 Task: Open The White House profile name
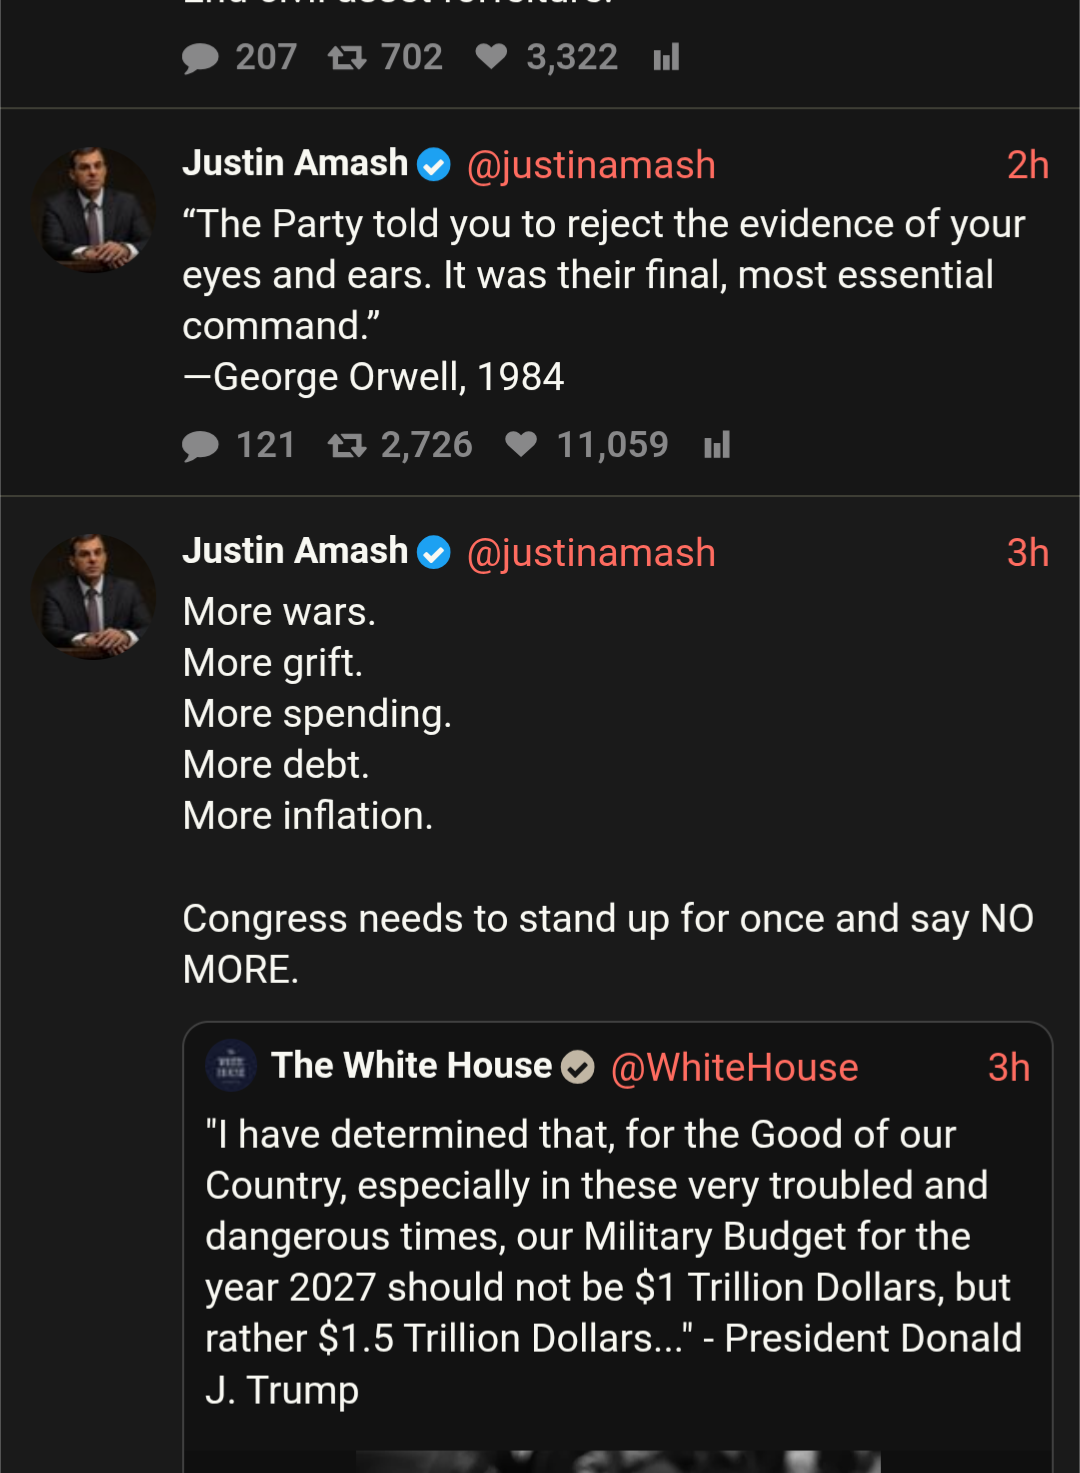(411, 1066)
